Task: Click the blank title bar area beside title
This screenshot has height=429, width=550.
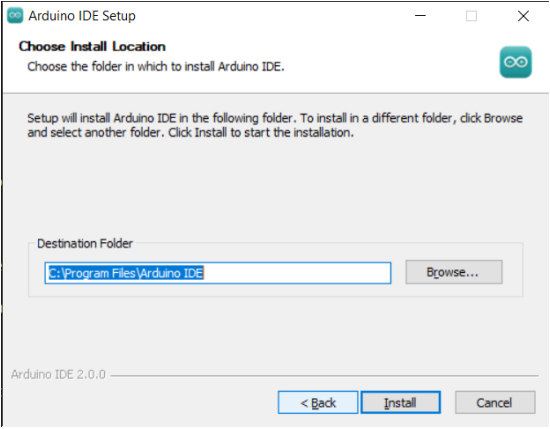Action: (274, 16)
